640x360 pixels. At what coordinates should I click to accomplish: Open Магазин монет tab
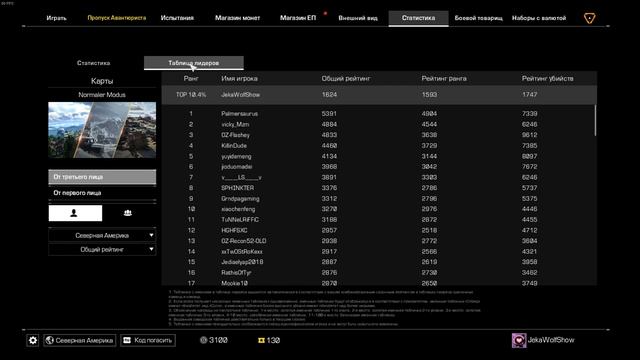[238, 18]
